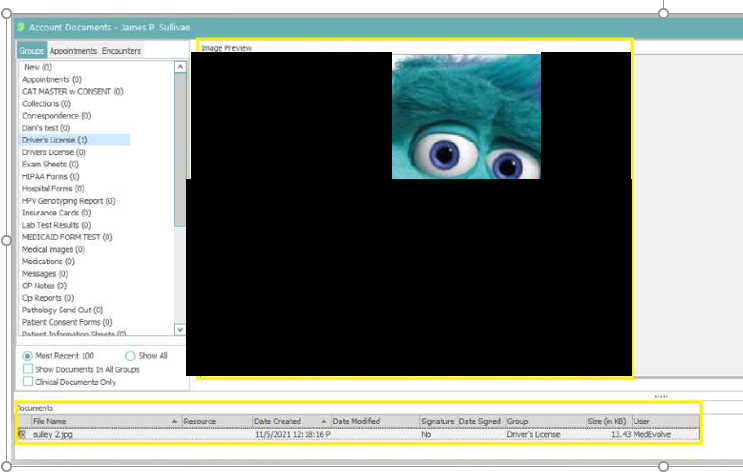Click the Account Documents window title icon
Viewport: 743px width, 475px height.
pyautogui.click(x=21, y=27)
